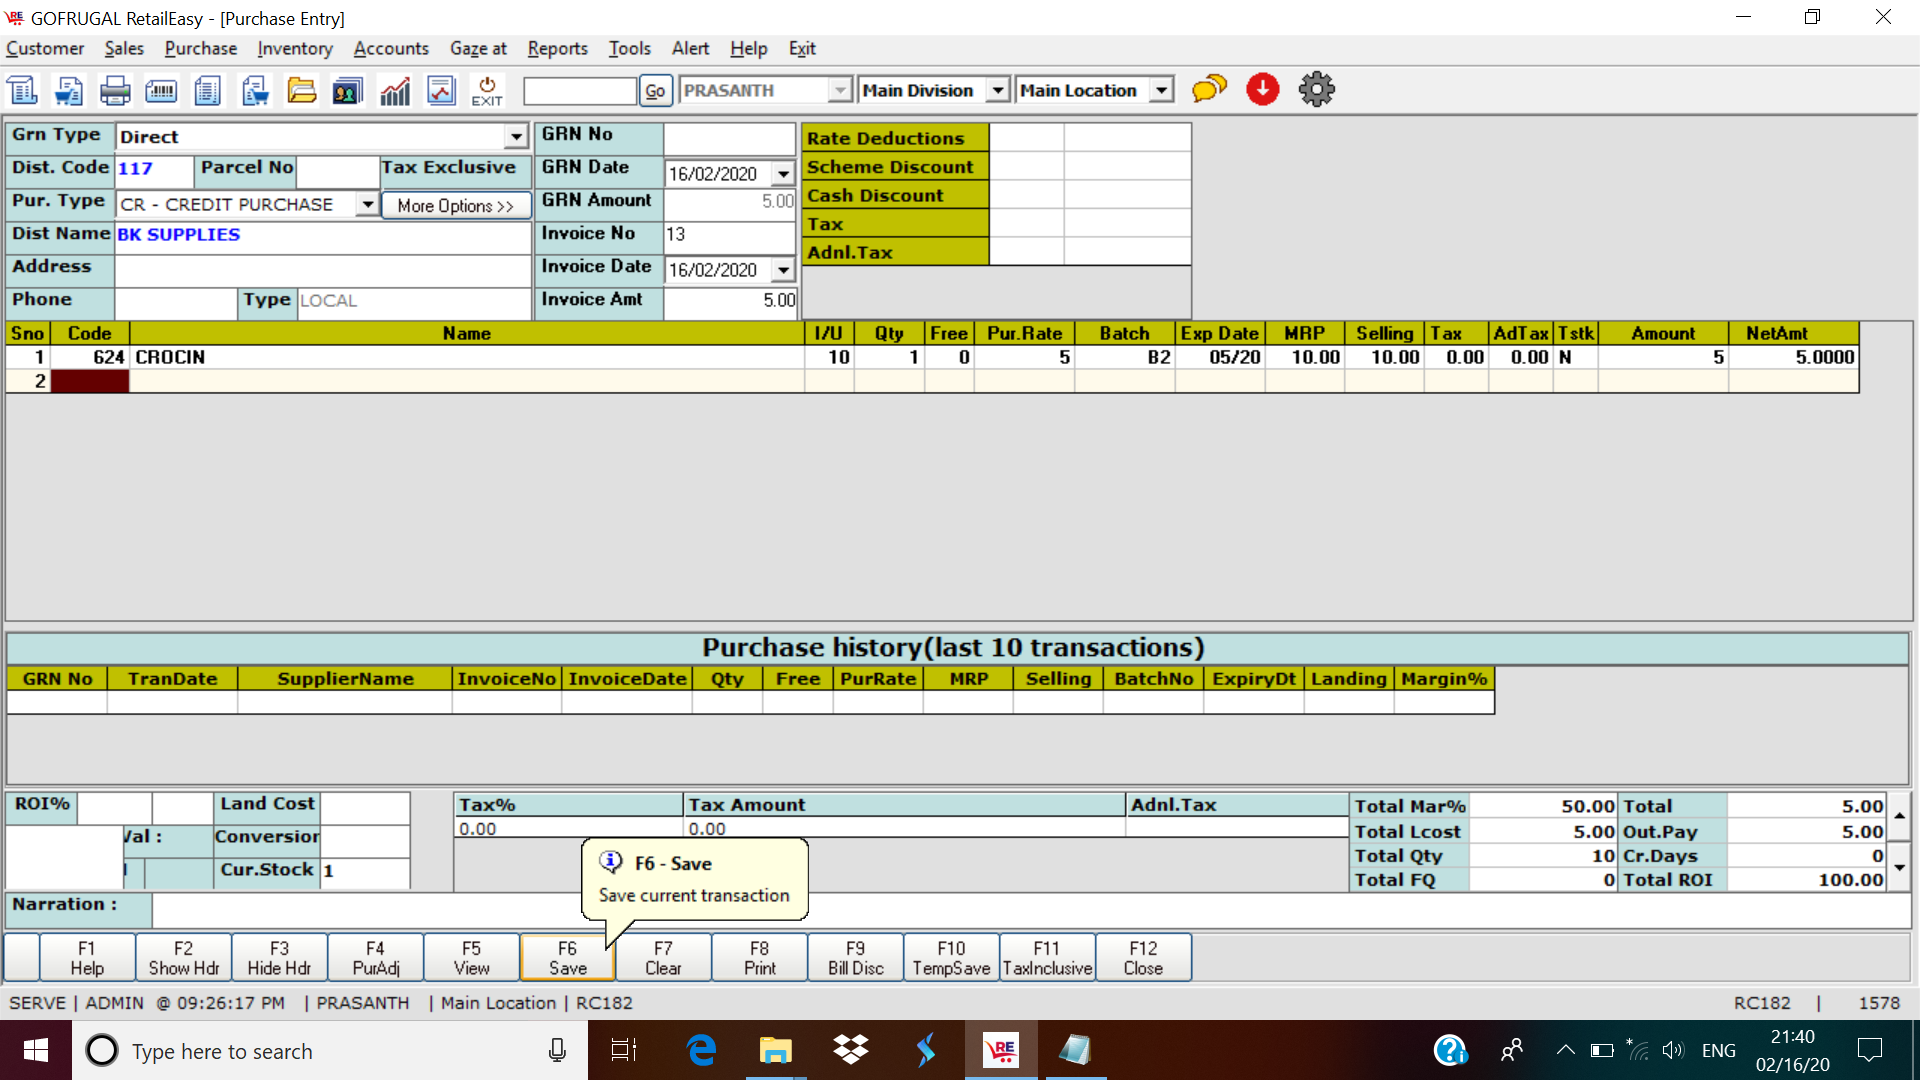Open the GRN Date dropdown arrow
This screenshot has height=1080, width=1920.
pos(783,174)
